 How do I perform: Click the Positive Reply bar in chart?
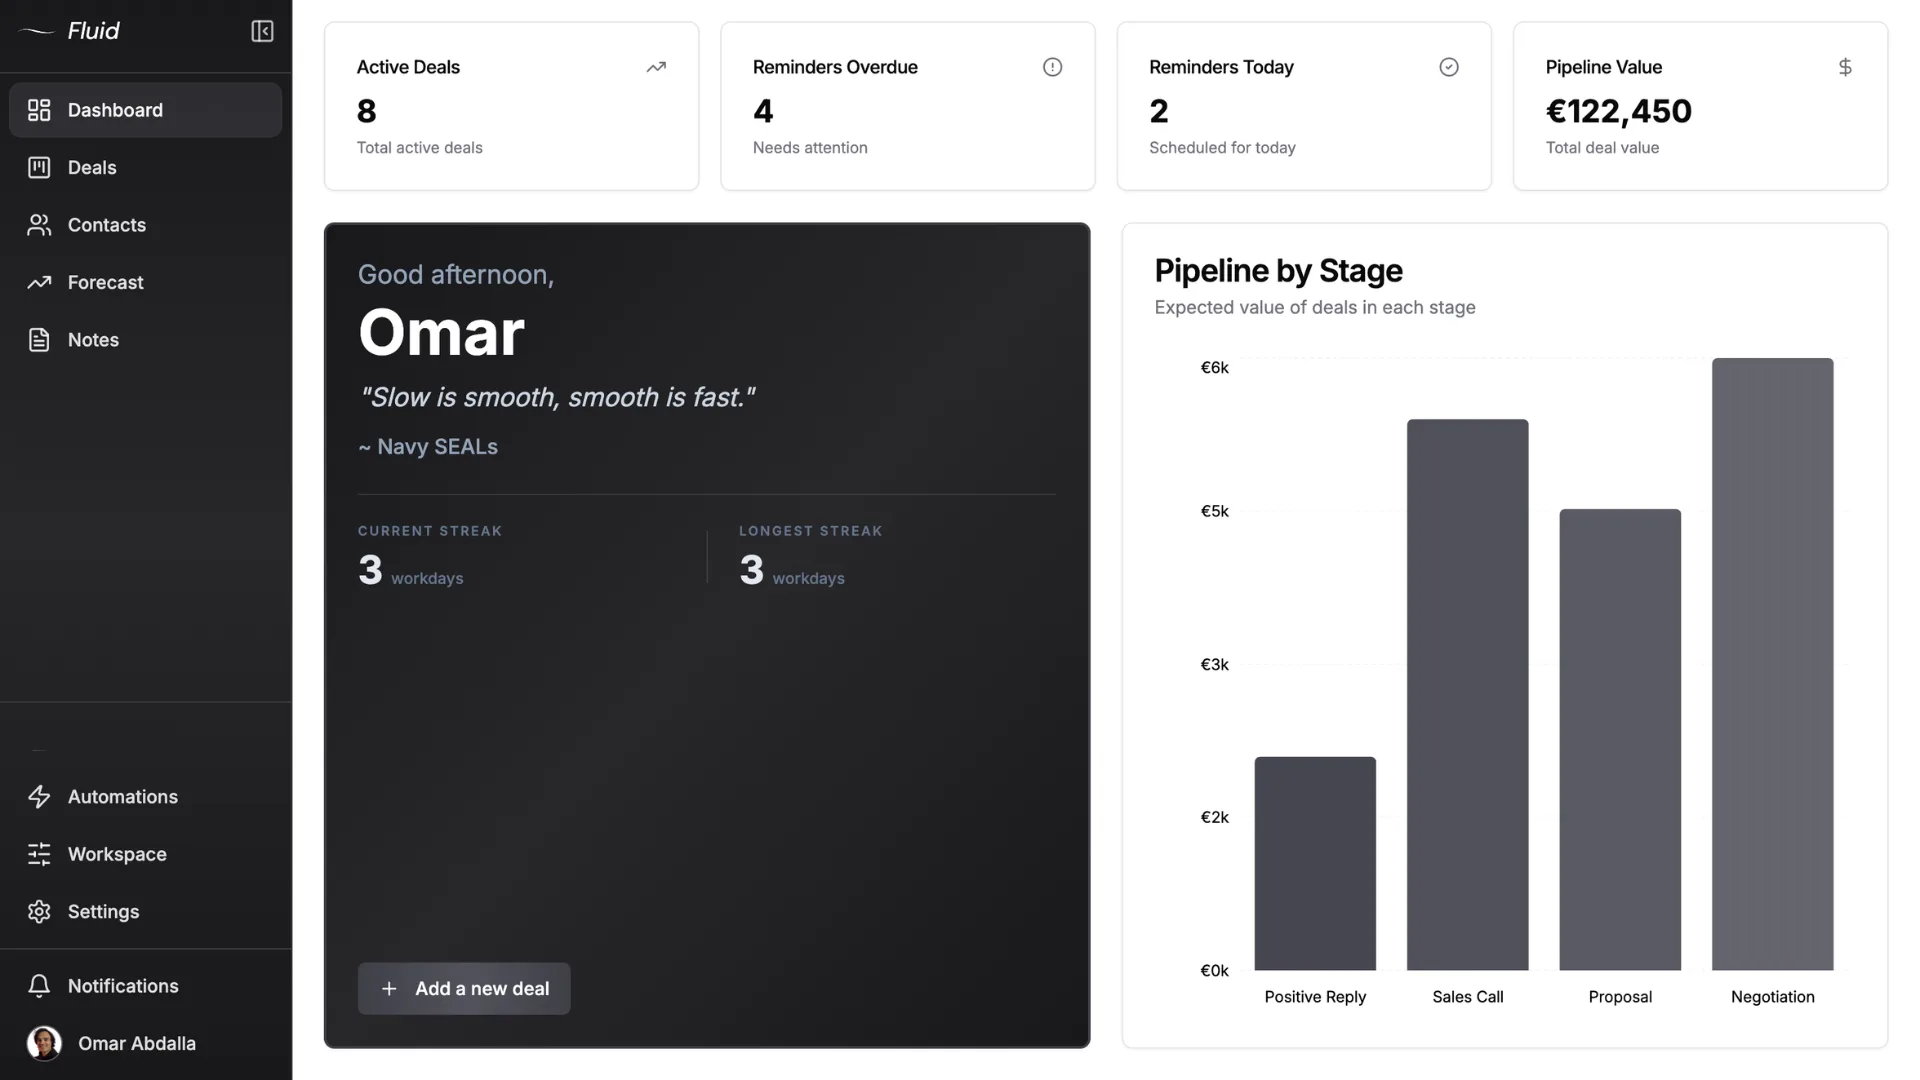coord(1315,863)
